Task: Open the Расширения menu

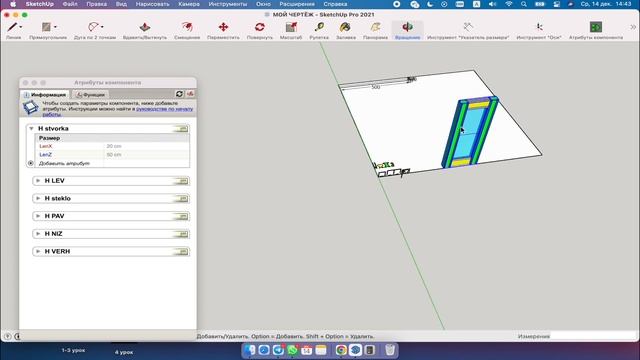Action: click(x=297, y=4)
